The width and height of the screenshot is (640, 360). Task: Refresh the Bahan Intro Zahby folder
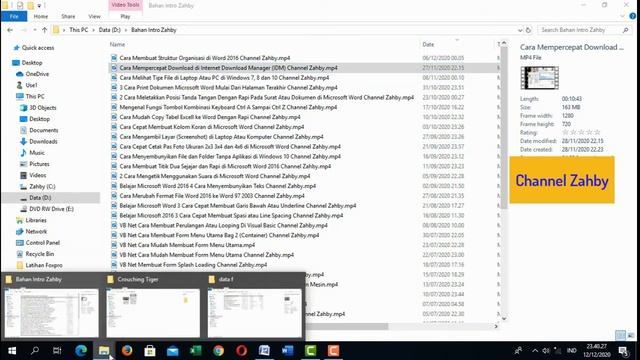click(x=528, y=30)
